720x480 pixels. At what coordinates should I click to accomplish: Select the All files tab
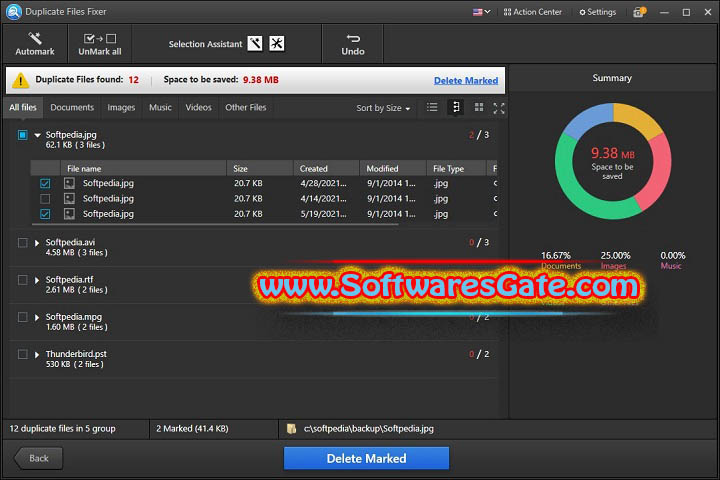[23, 107]
